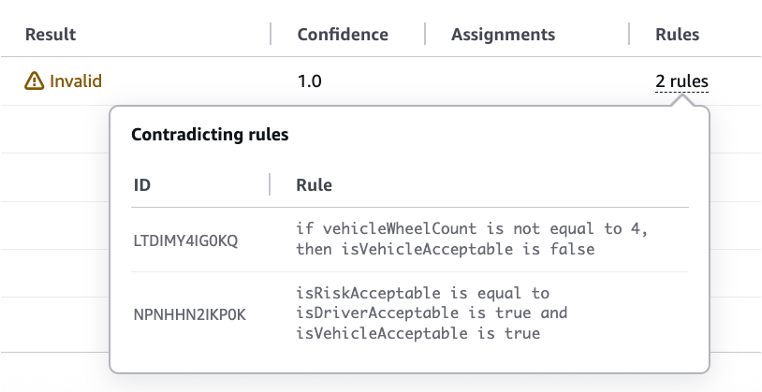
Task: Click the Contradicting rules popover title
Action: coord(210,134)
